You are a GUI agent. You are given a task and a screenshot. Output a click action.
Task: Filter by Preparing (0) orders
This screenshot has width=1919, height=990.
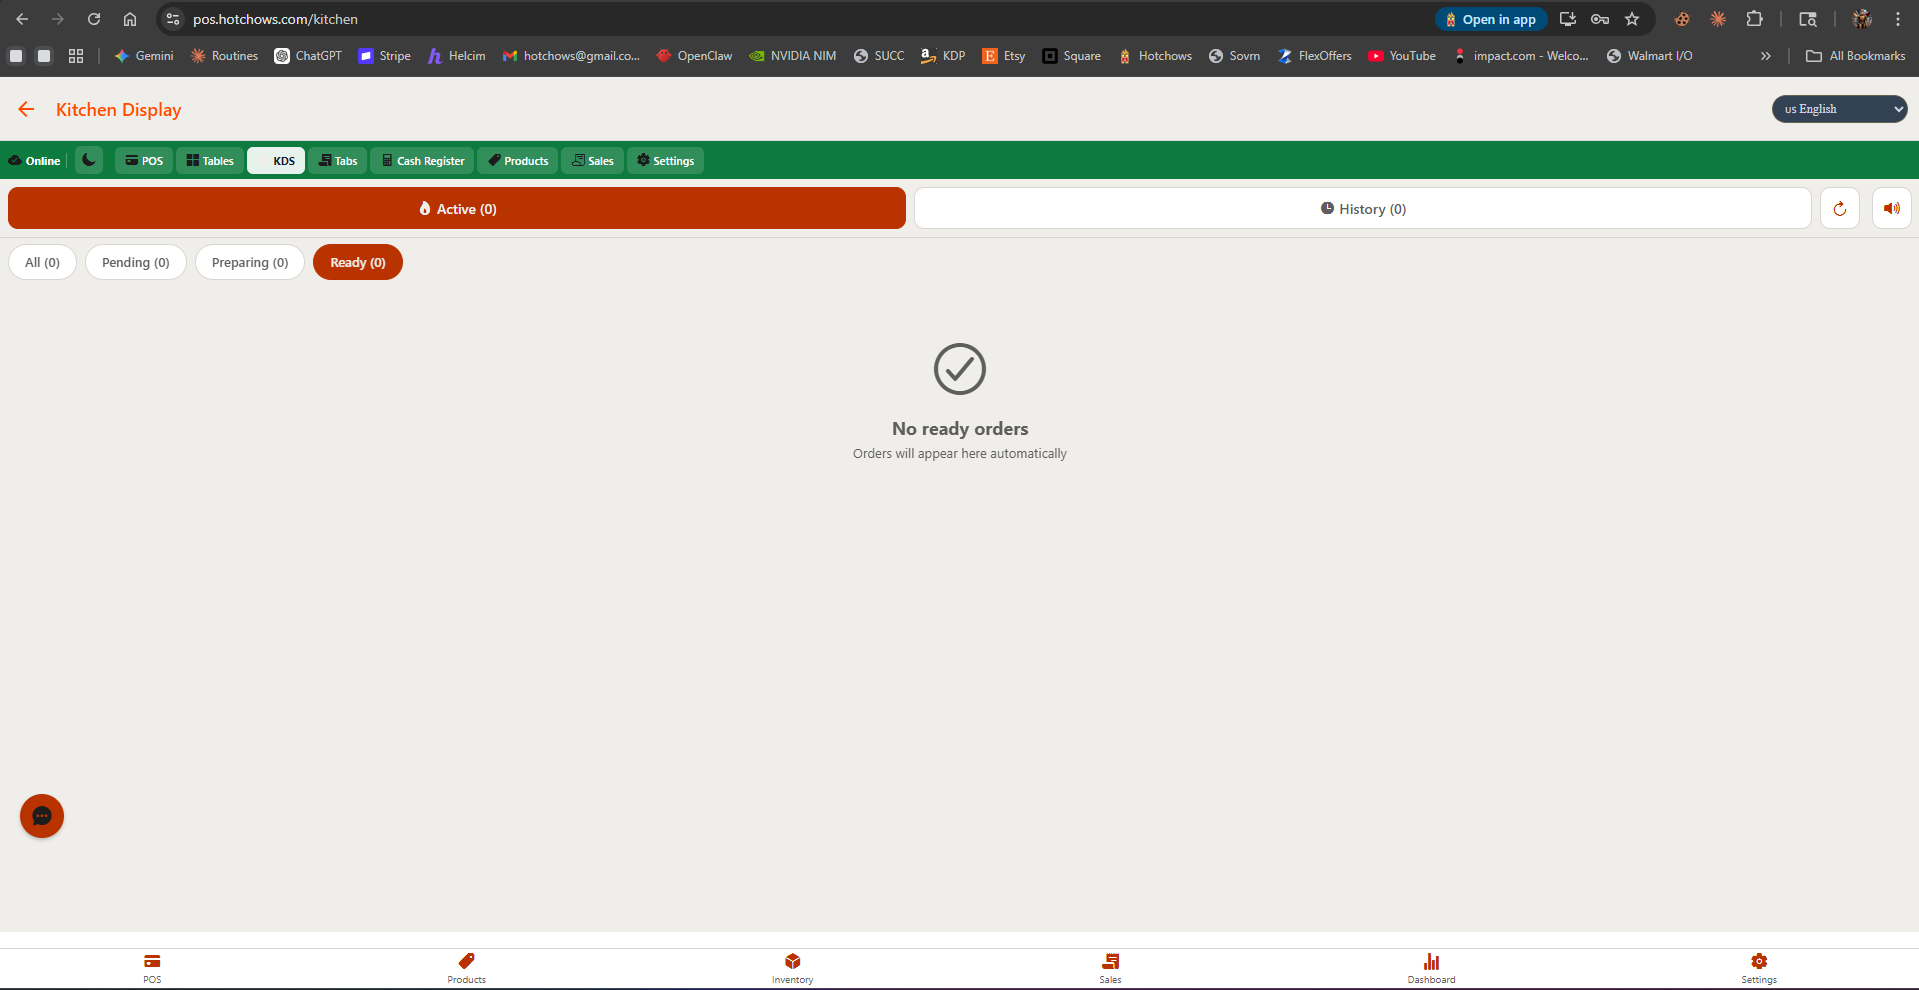(250, 262)
